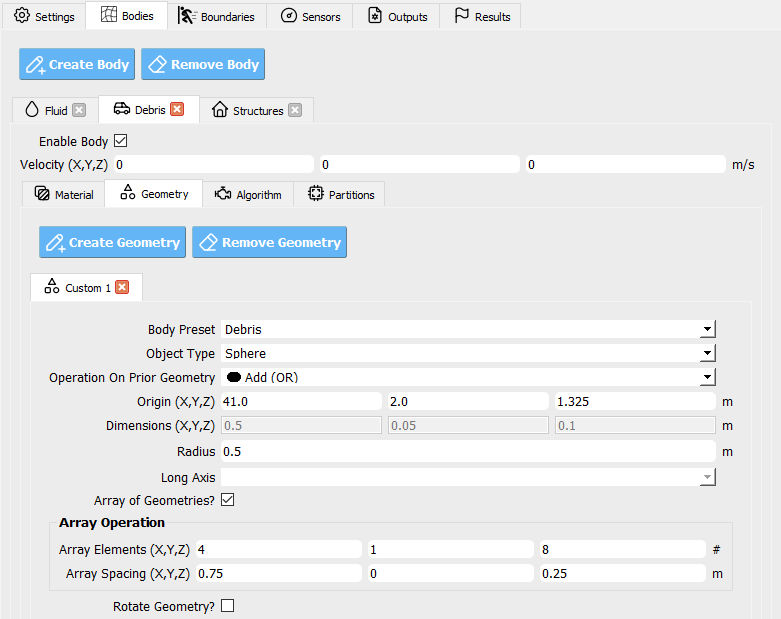Click the pencil icon on Create Body
This screenshot has height=619, width=781.
36,65
